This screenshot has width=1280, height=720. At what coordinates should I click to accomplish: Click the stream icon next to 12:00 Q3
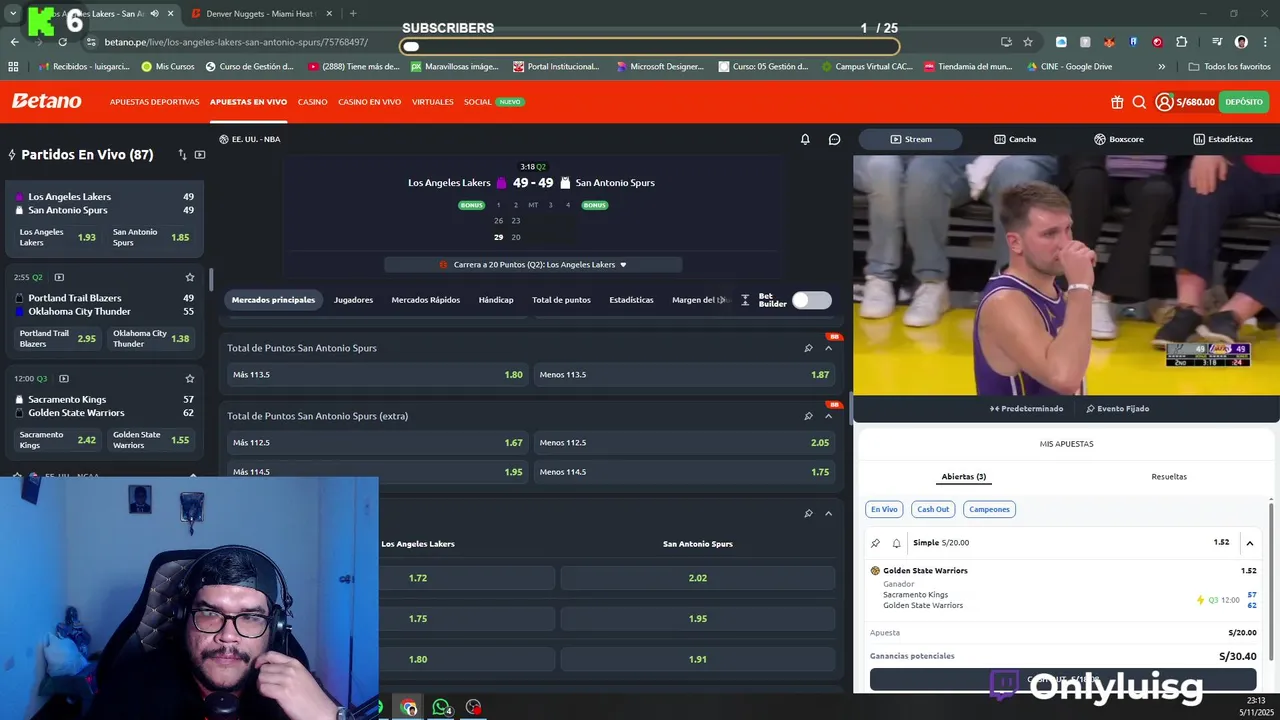coord(64,379)
